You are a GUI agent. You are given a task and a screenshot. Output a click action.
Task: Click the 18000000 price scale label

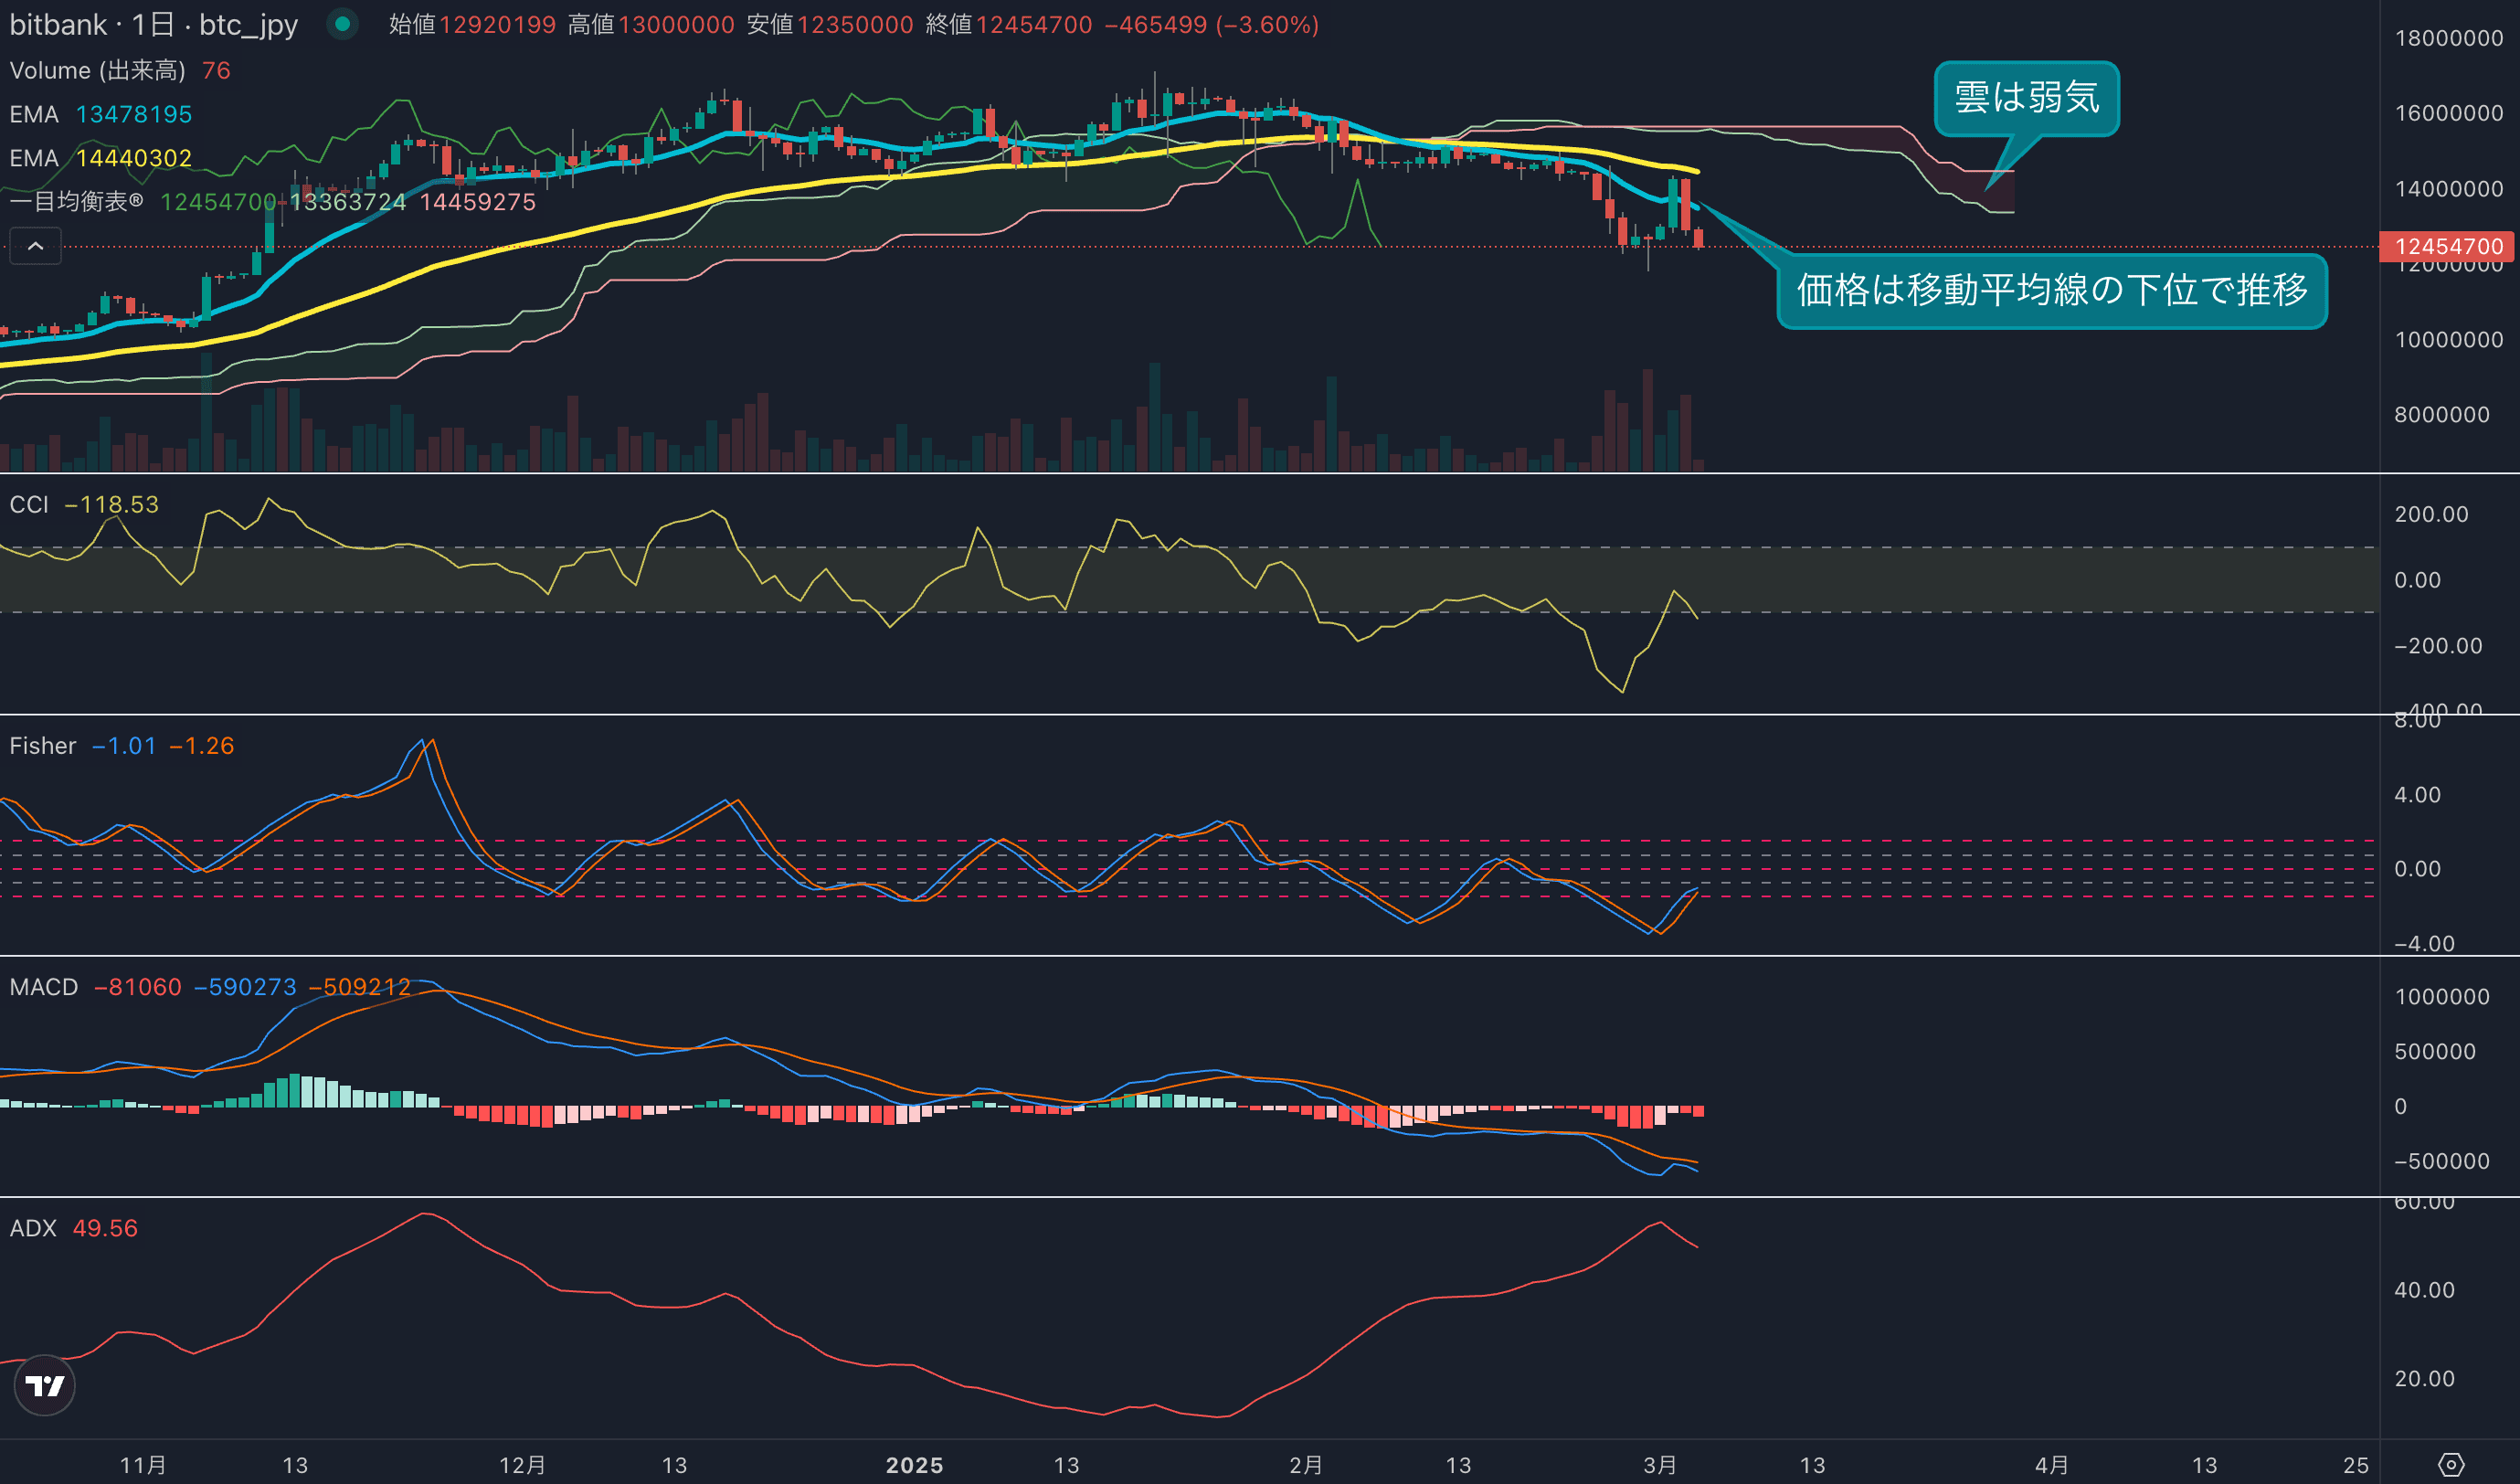[2448, 38]
